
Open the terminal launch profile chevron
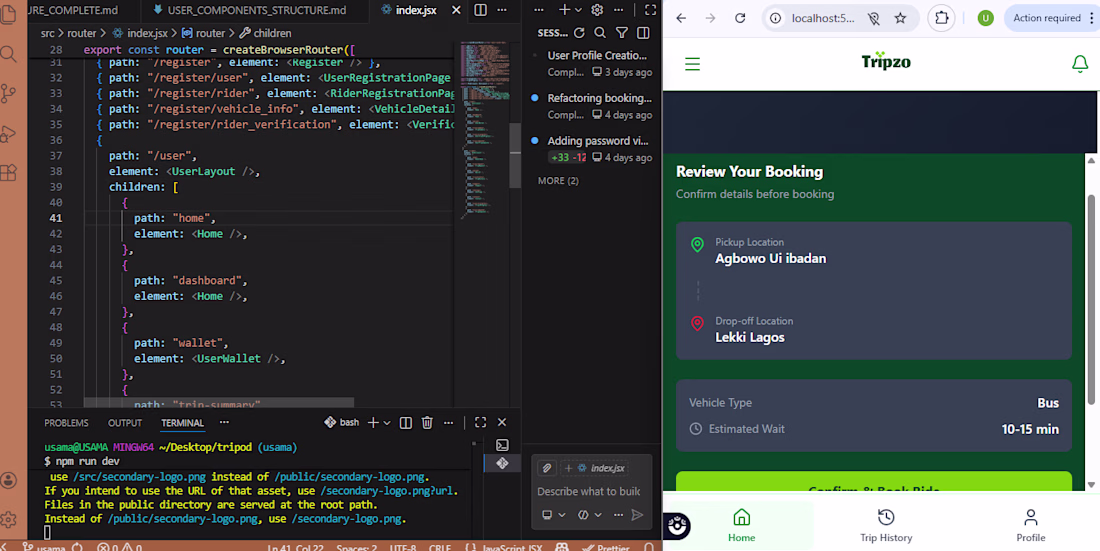click(387, 423)
